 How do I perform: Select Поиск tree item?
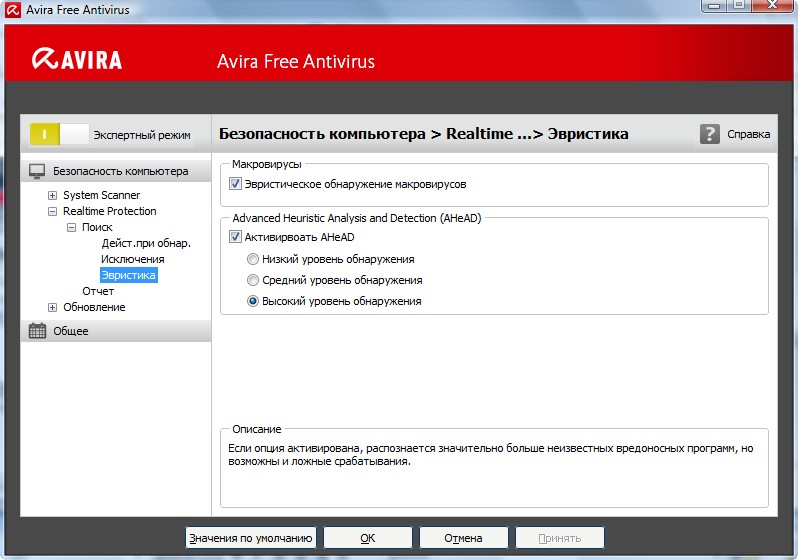click(97, 227)
